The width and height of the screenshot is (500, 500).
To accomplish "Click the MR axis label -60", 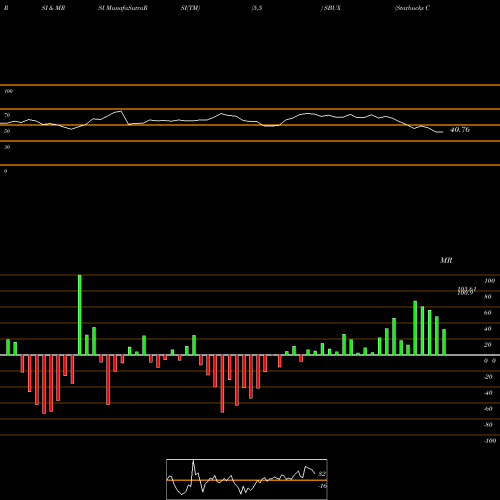I will click(x=488, y=409).
